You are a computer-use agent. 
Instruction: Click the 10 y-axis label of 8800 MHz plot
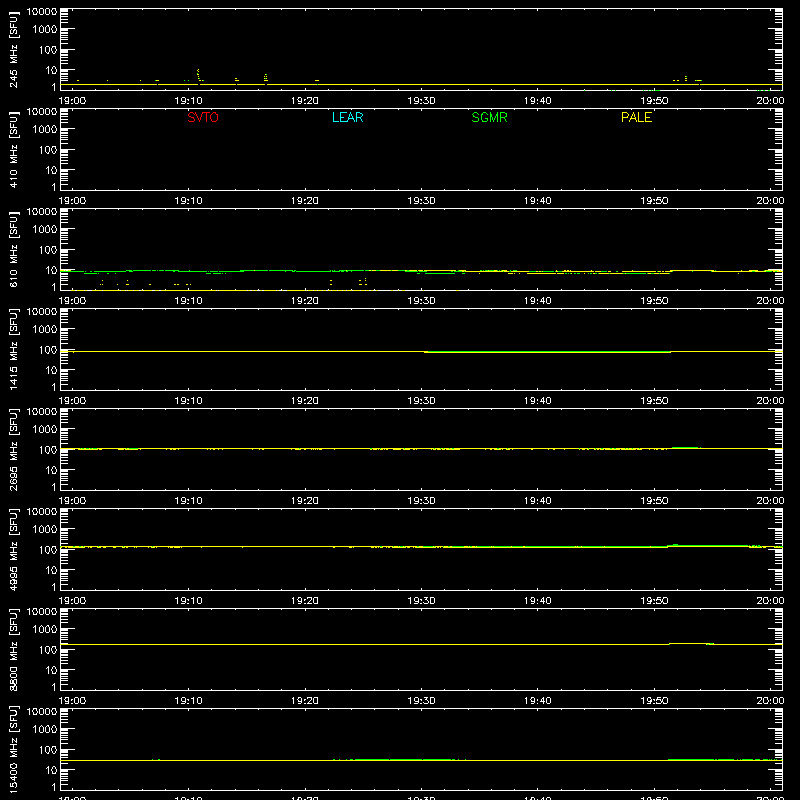tap(51, 670)
